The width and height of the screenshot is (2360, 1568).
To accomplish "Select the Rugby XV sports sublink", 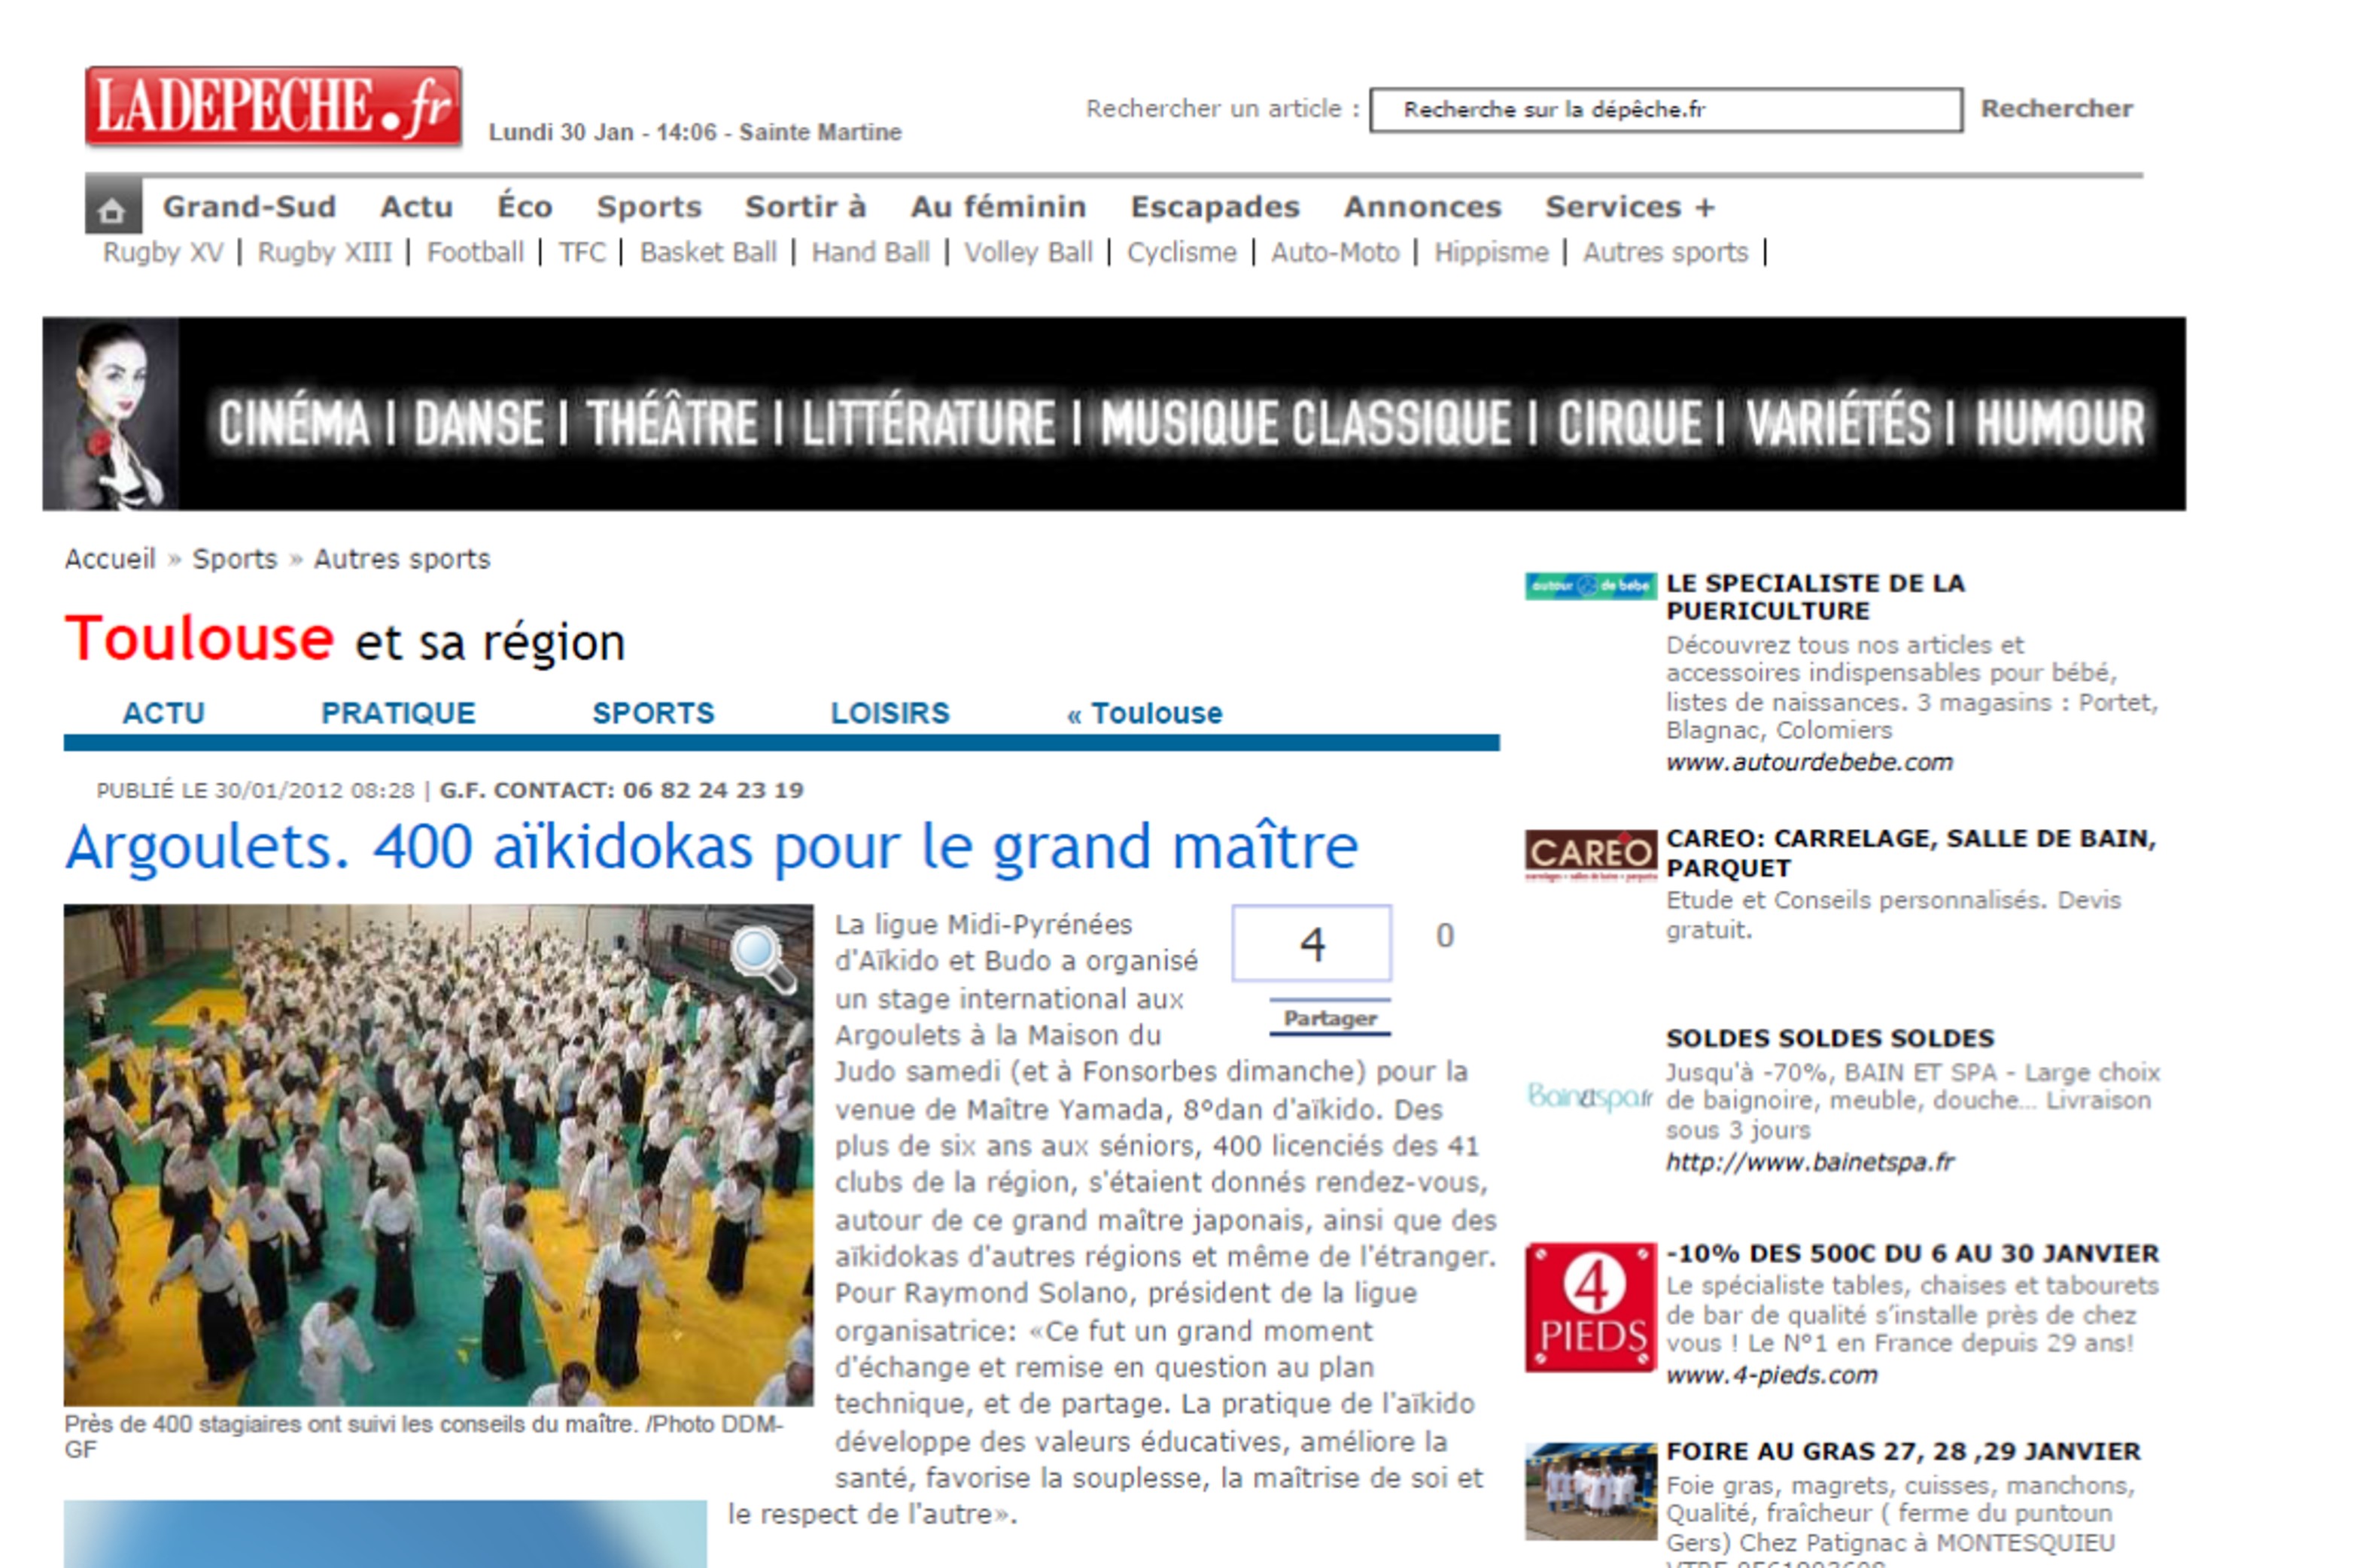I will tap(163, 253).
